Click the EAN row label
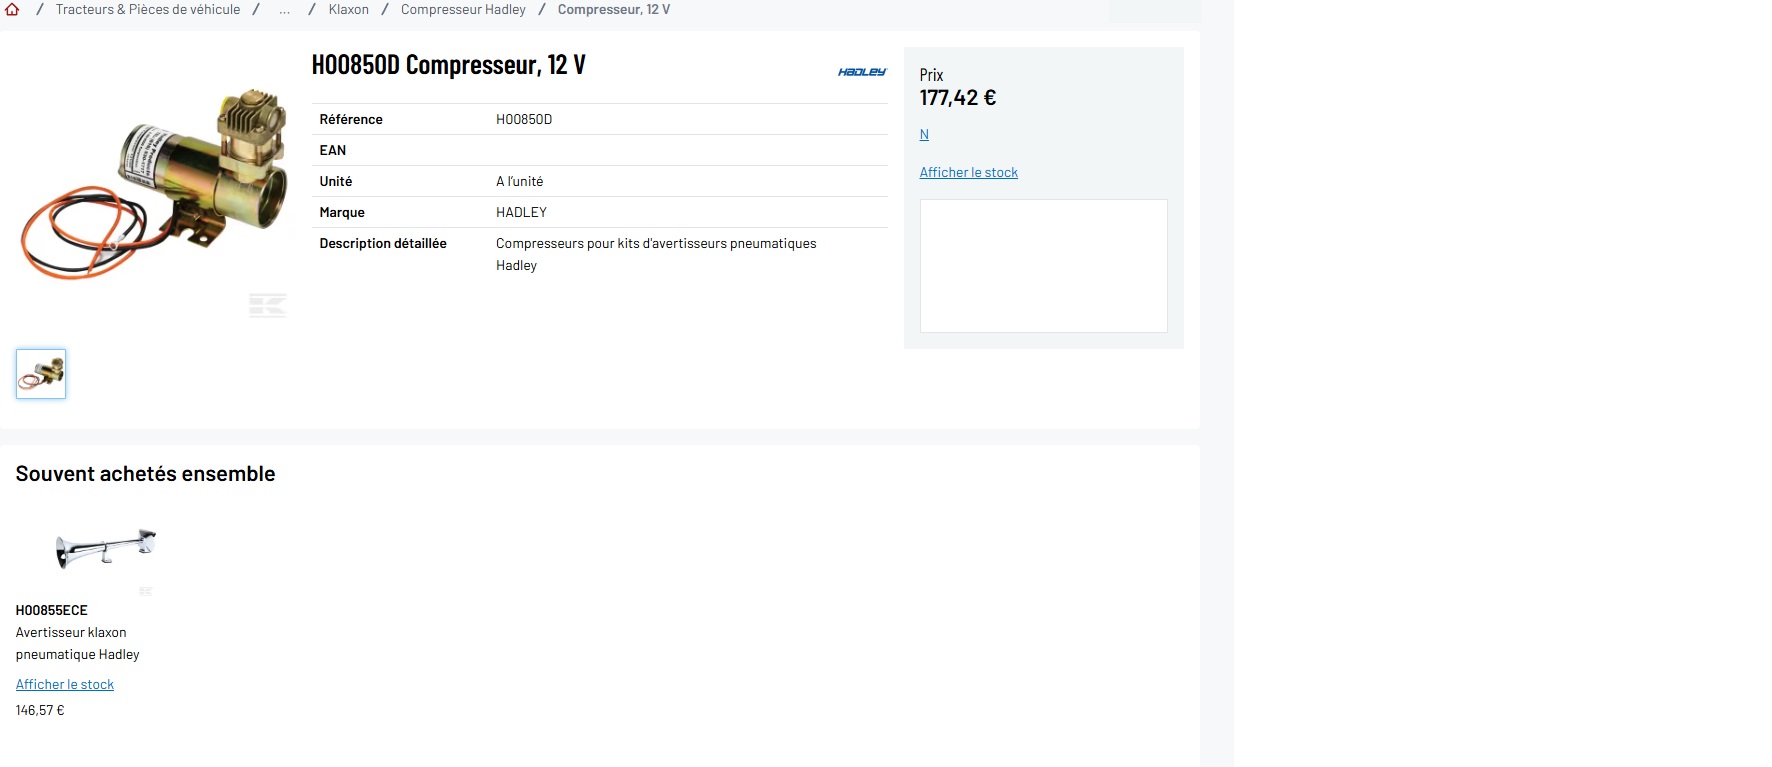The height and width of the screenshot is (767, 1772). [x=333, y=150]
